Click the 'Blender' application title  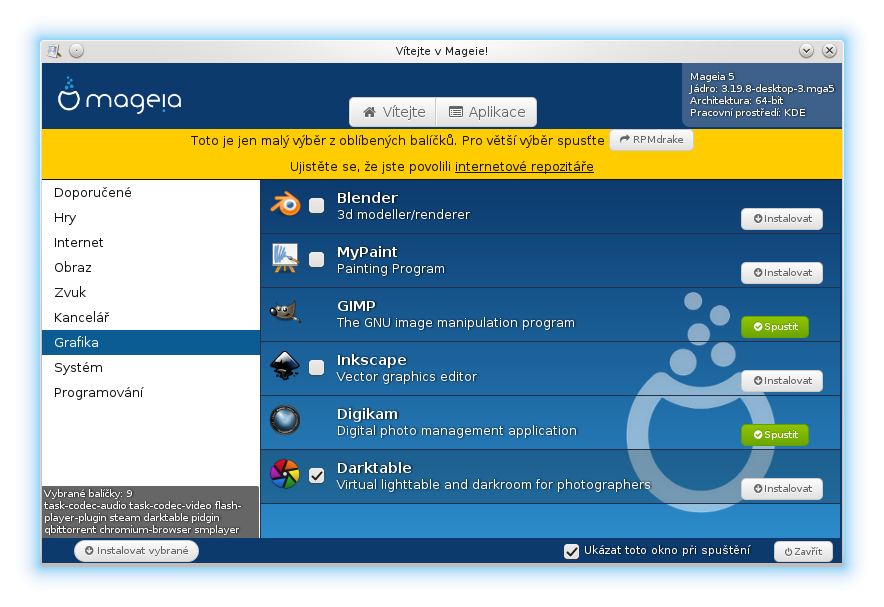point(367,198)
